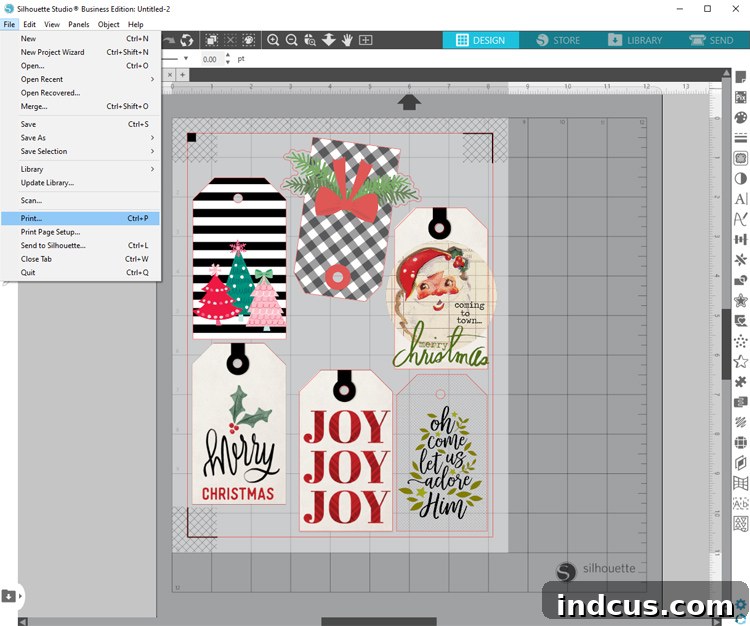This screenshot has width=750, height=626.
Task: Choose Open... from the File menu
Action: [80, 66]
